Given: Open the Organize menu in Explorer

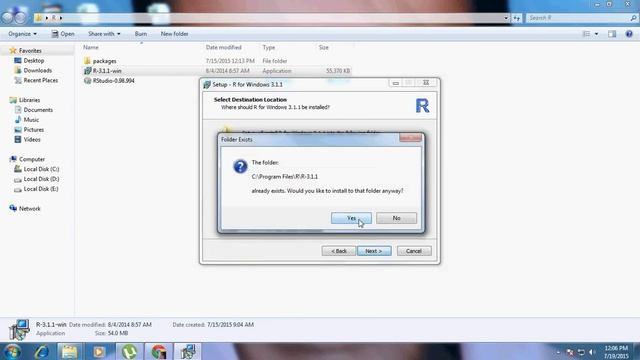Looking at the screenshot, I should tap(22, 34).
